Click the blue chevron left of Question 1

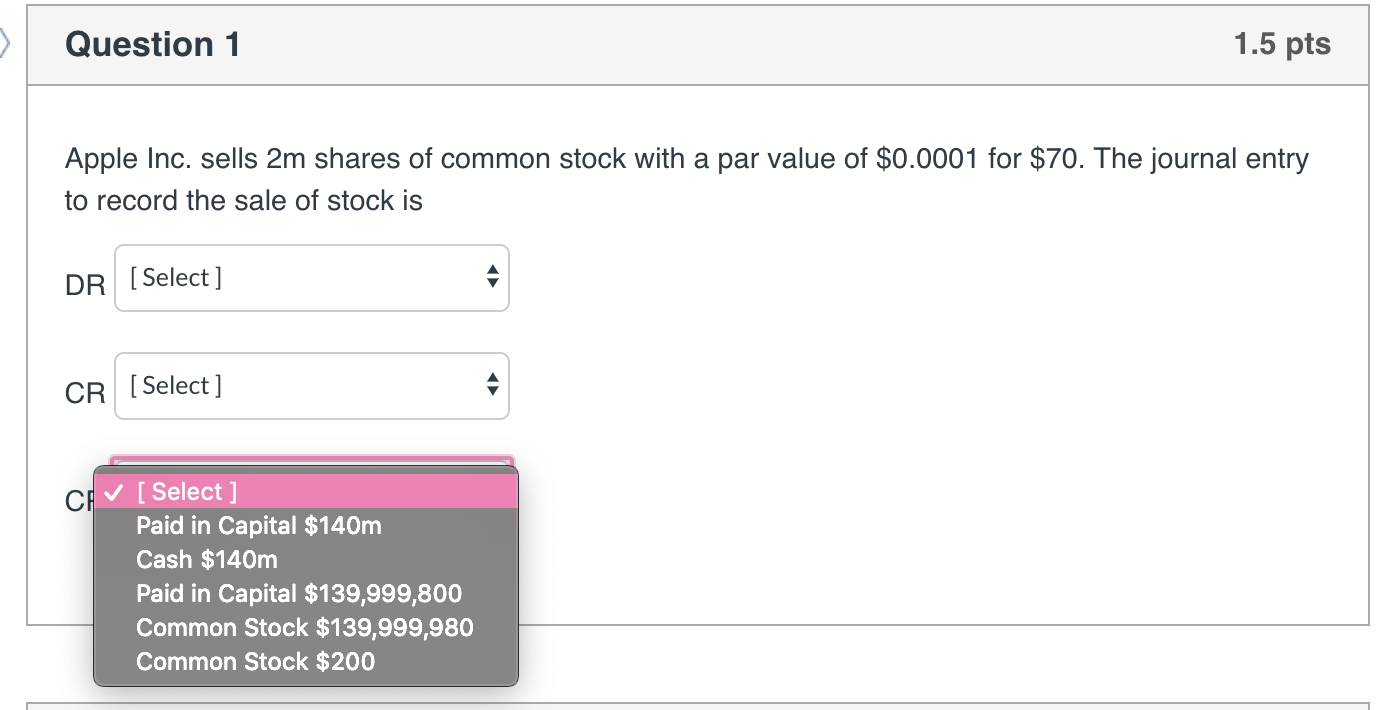[x=6, y=44]
